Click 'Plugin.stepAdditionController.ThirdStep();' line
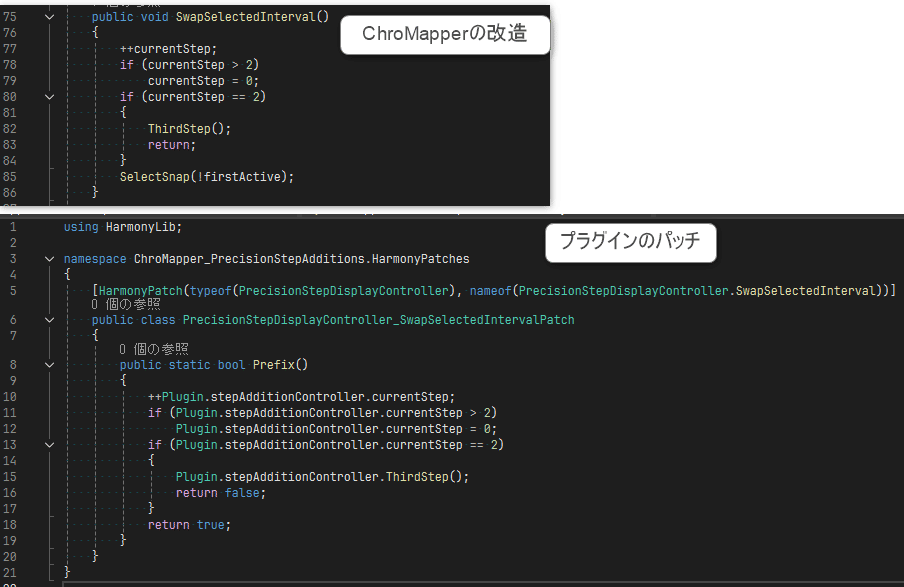 click(322, 477)
